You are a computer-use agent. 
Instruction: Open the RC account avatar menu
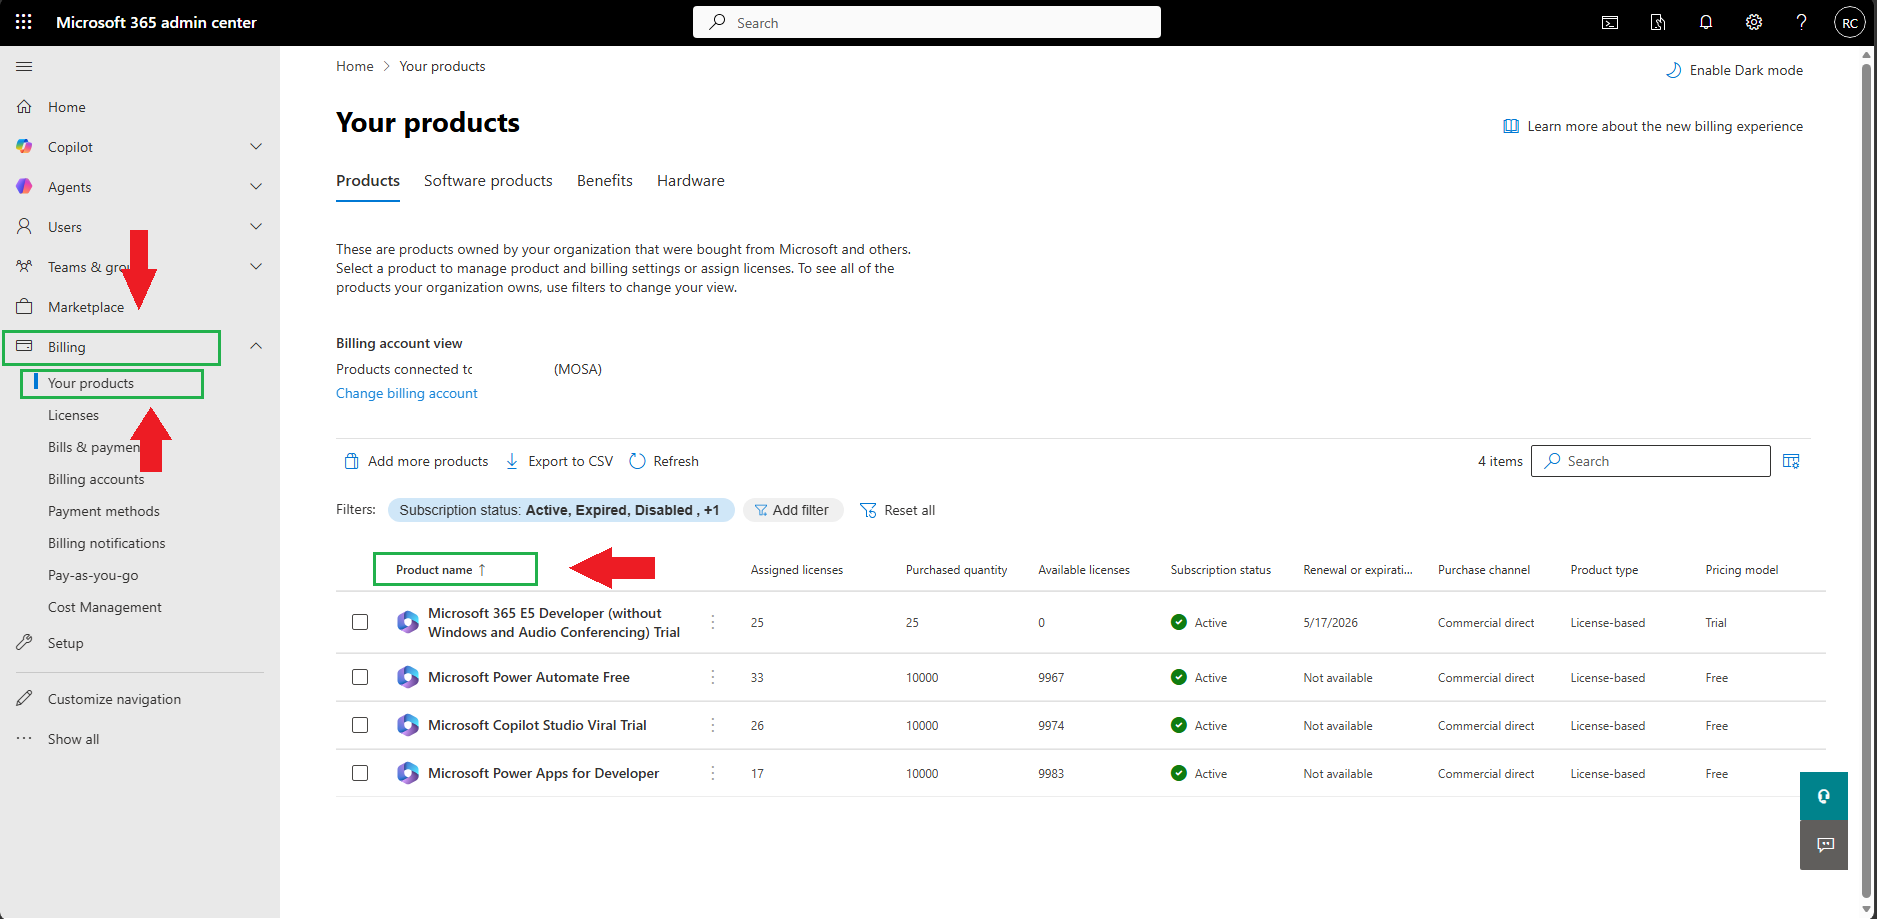tap(1850, 22)
